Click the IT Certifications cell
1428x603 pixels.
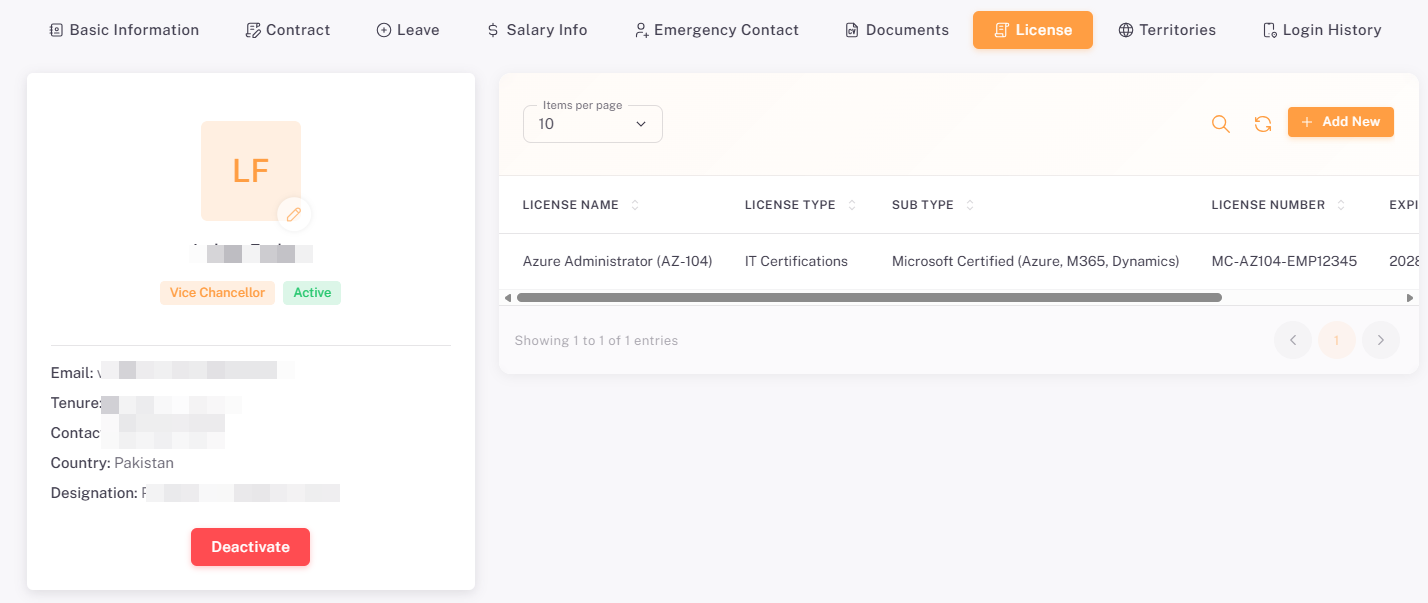796,261
